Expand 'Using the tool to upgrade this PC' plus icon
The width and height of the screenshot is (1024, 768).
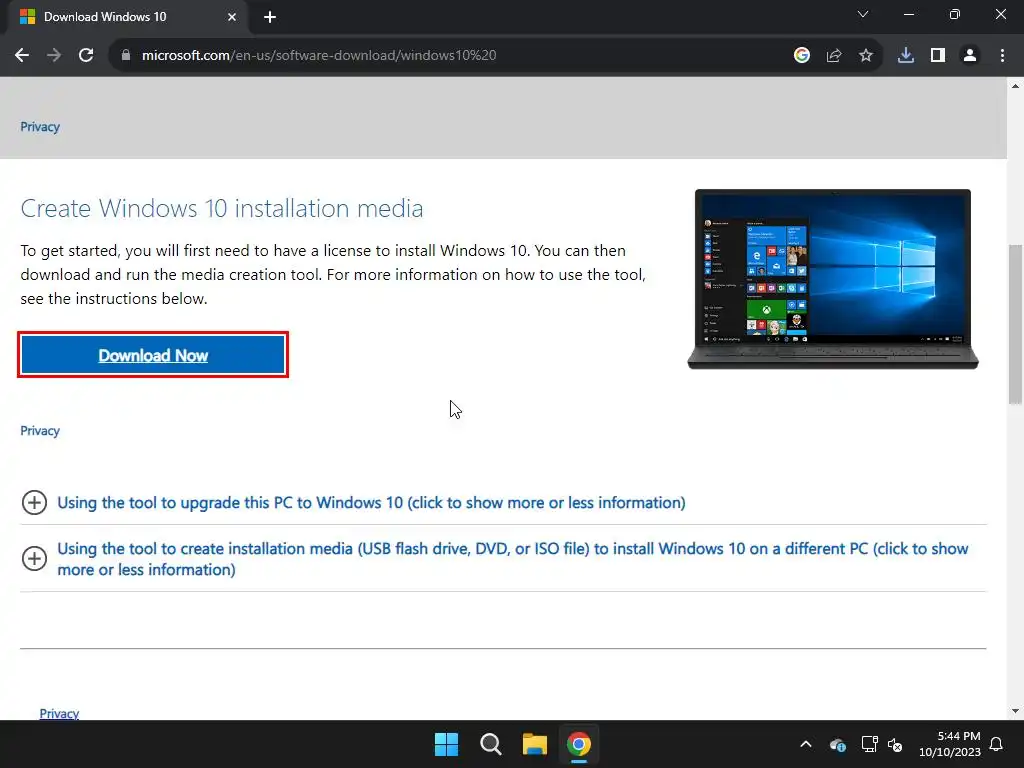point(34,503)
